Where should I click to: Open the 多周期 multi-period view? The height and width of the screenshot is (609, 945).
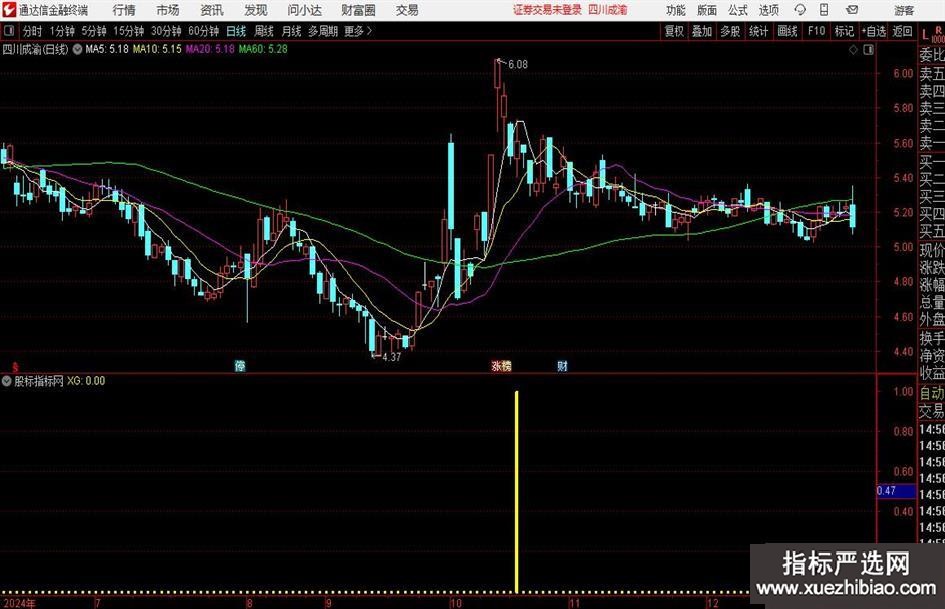click(323, 31)
